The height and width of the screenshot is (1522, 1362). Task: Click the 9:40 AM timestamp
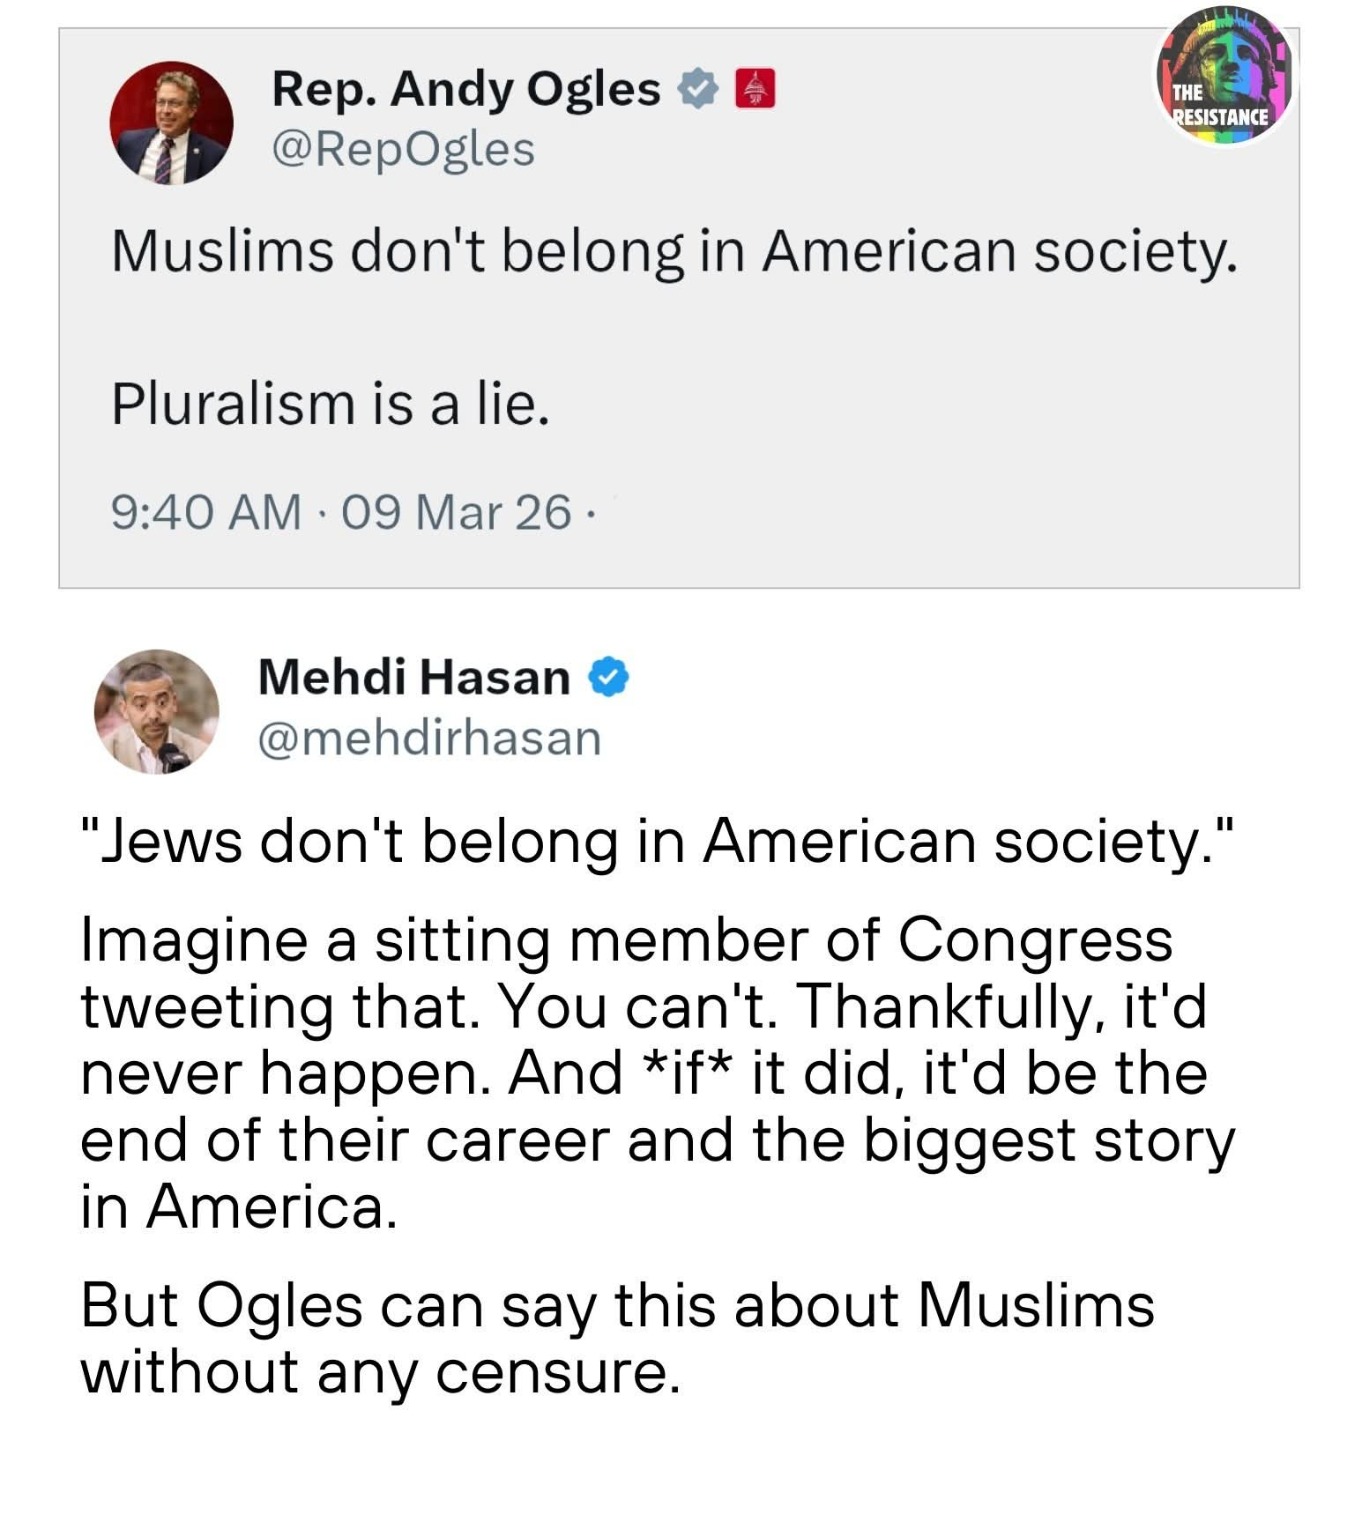(x=206, y=512)
